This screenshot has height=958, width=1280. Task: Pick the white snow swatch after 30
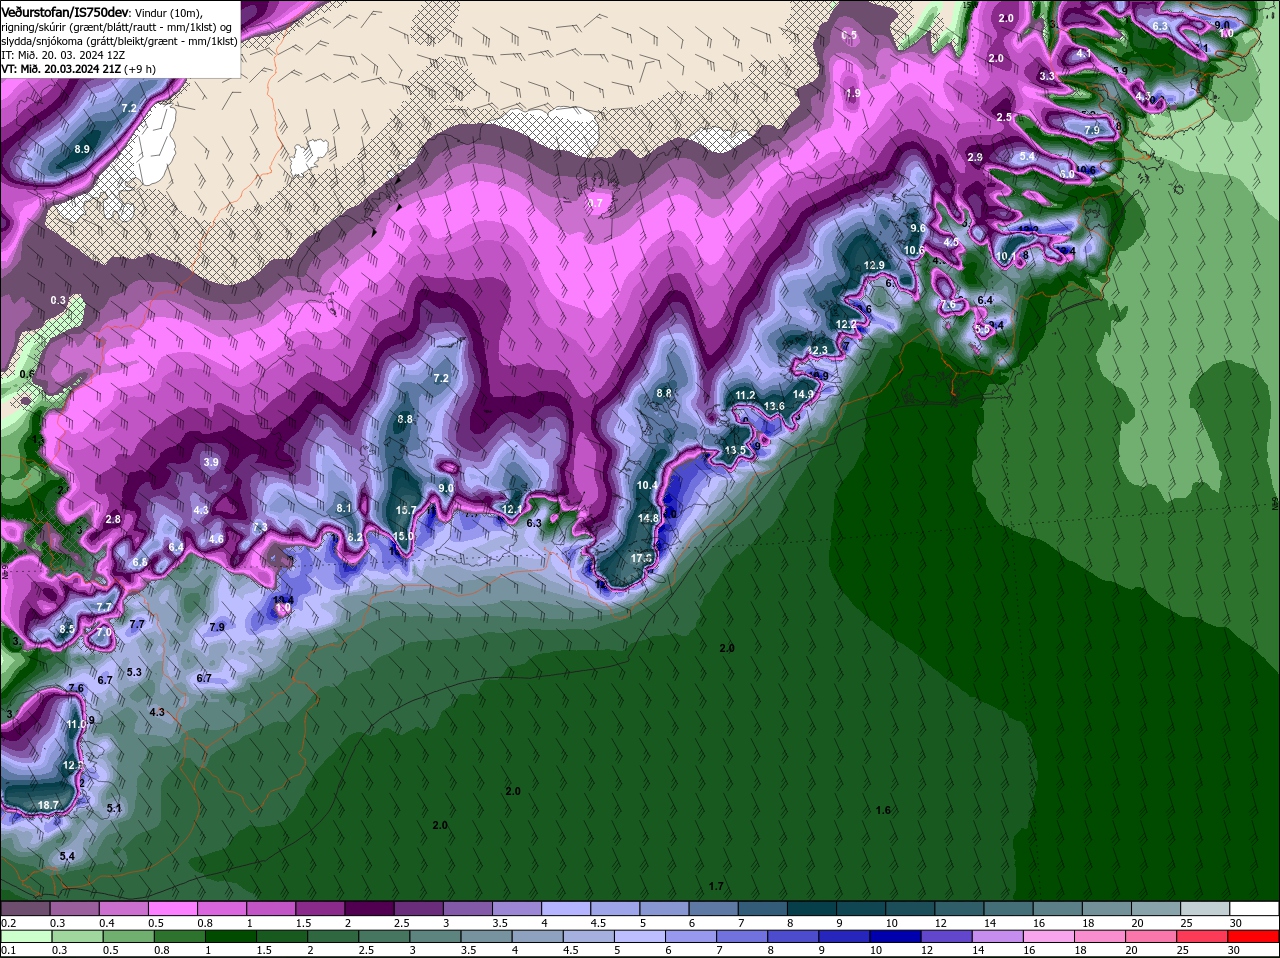pyautogui.click(x=1255, y=908)
